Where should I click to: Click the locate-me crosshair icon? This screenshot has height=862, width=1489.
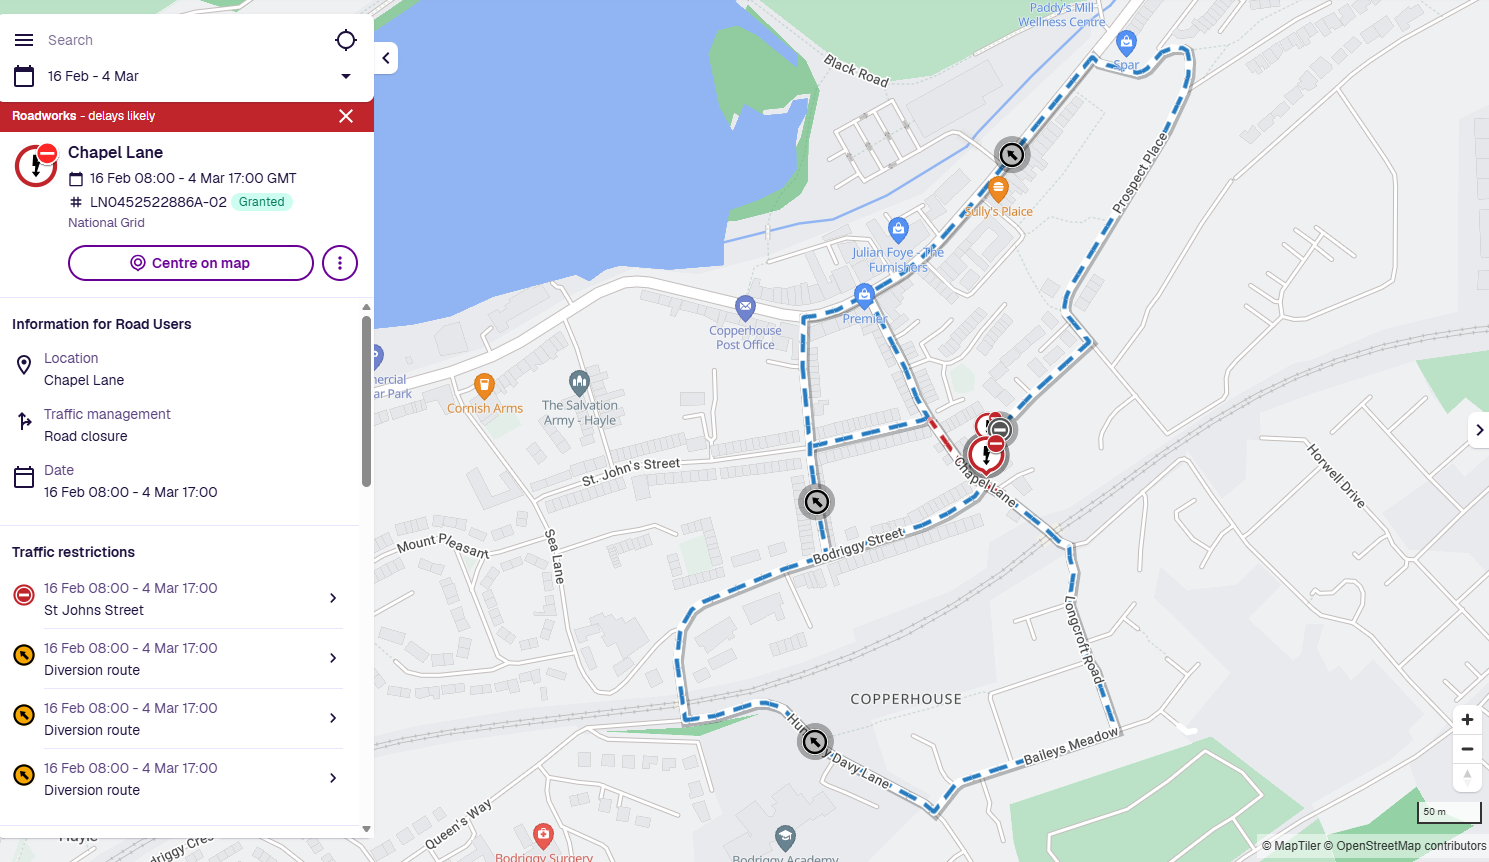[346, 40]
